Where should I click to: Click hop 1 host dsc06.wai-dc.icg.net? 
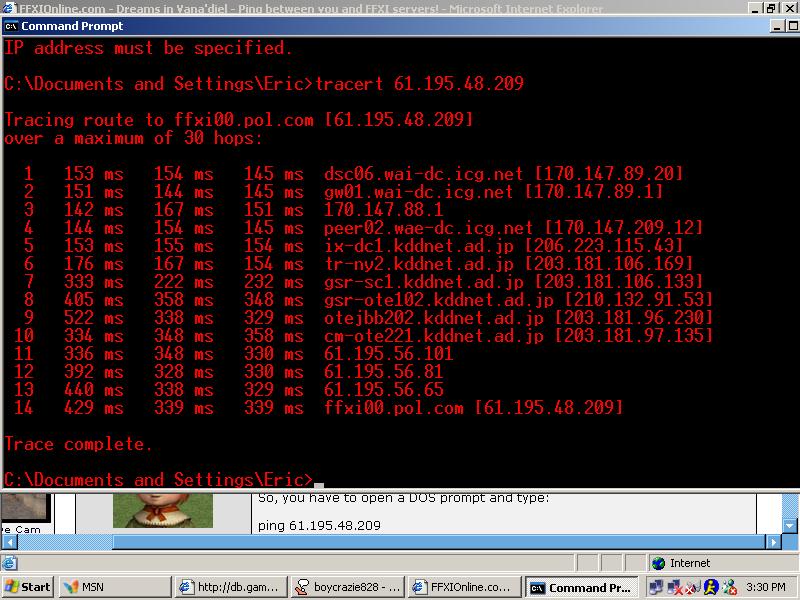423,174
